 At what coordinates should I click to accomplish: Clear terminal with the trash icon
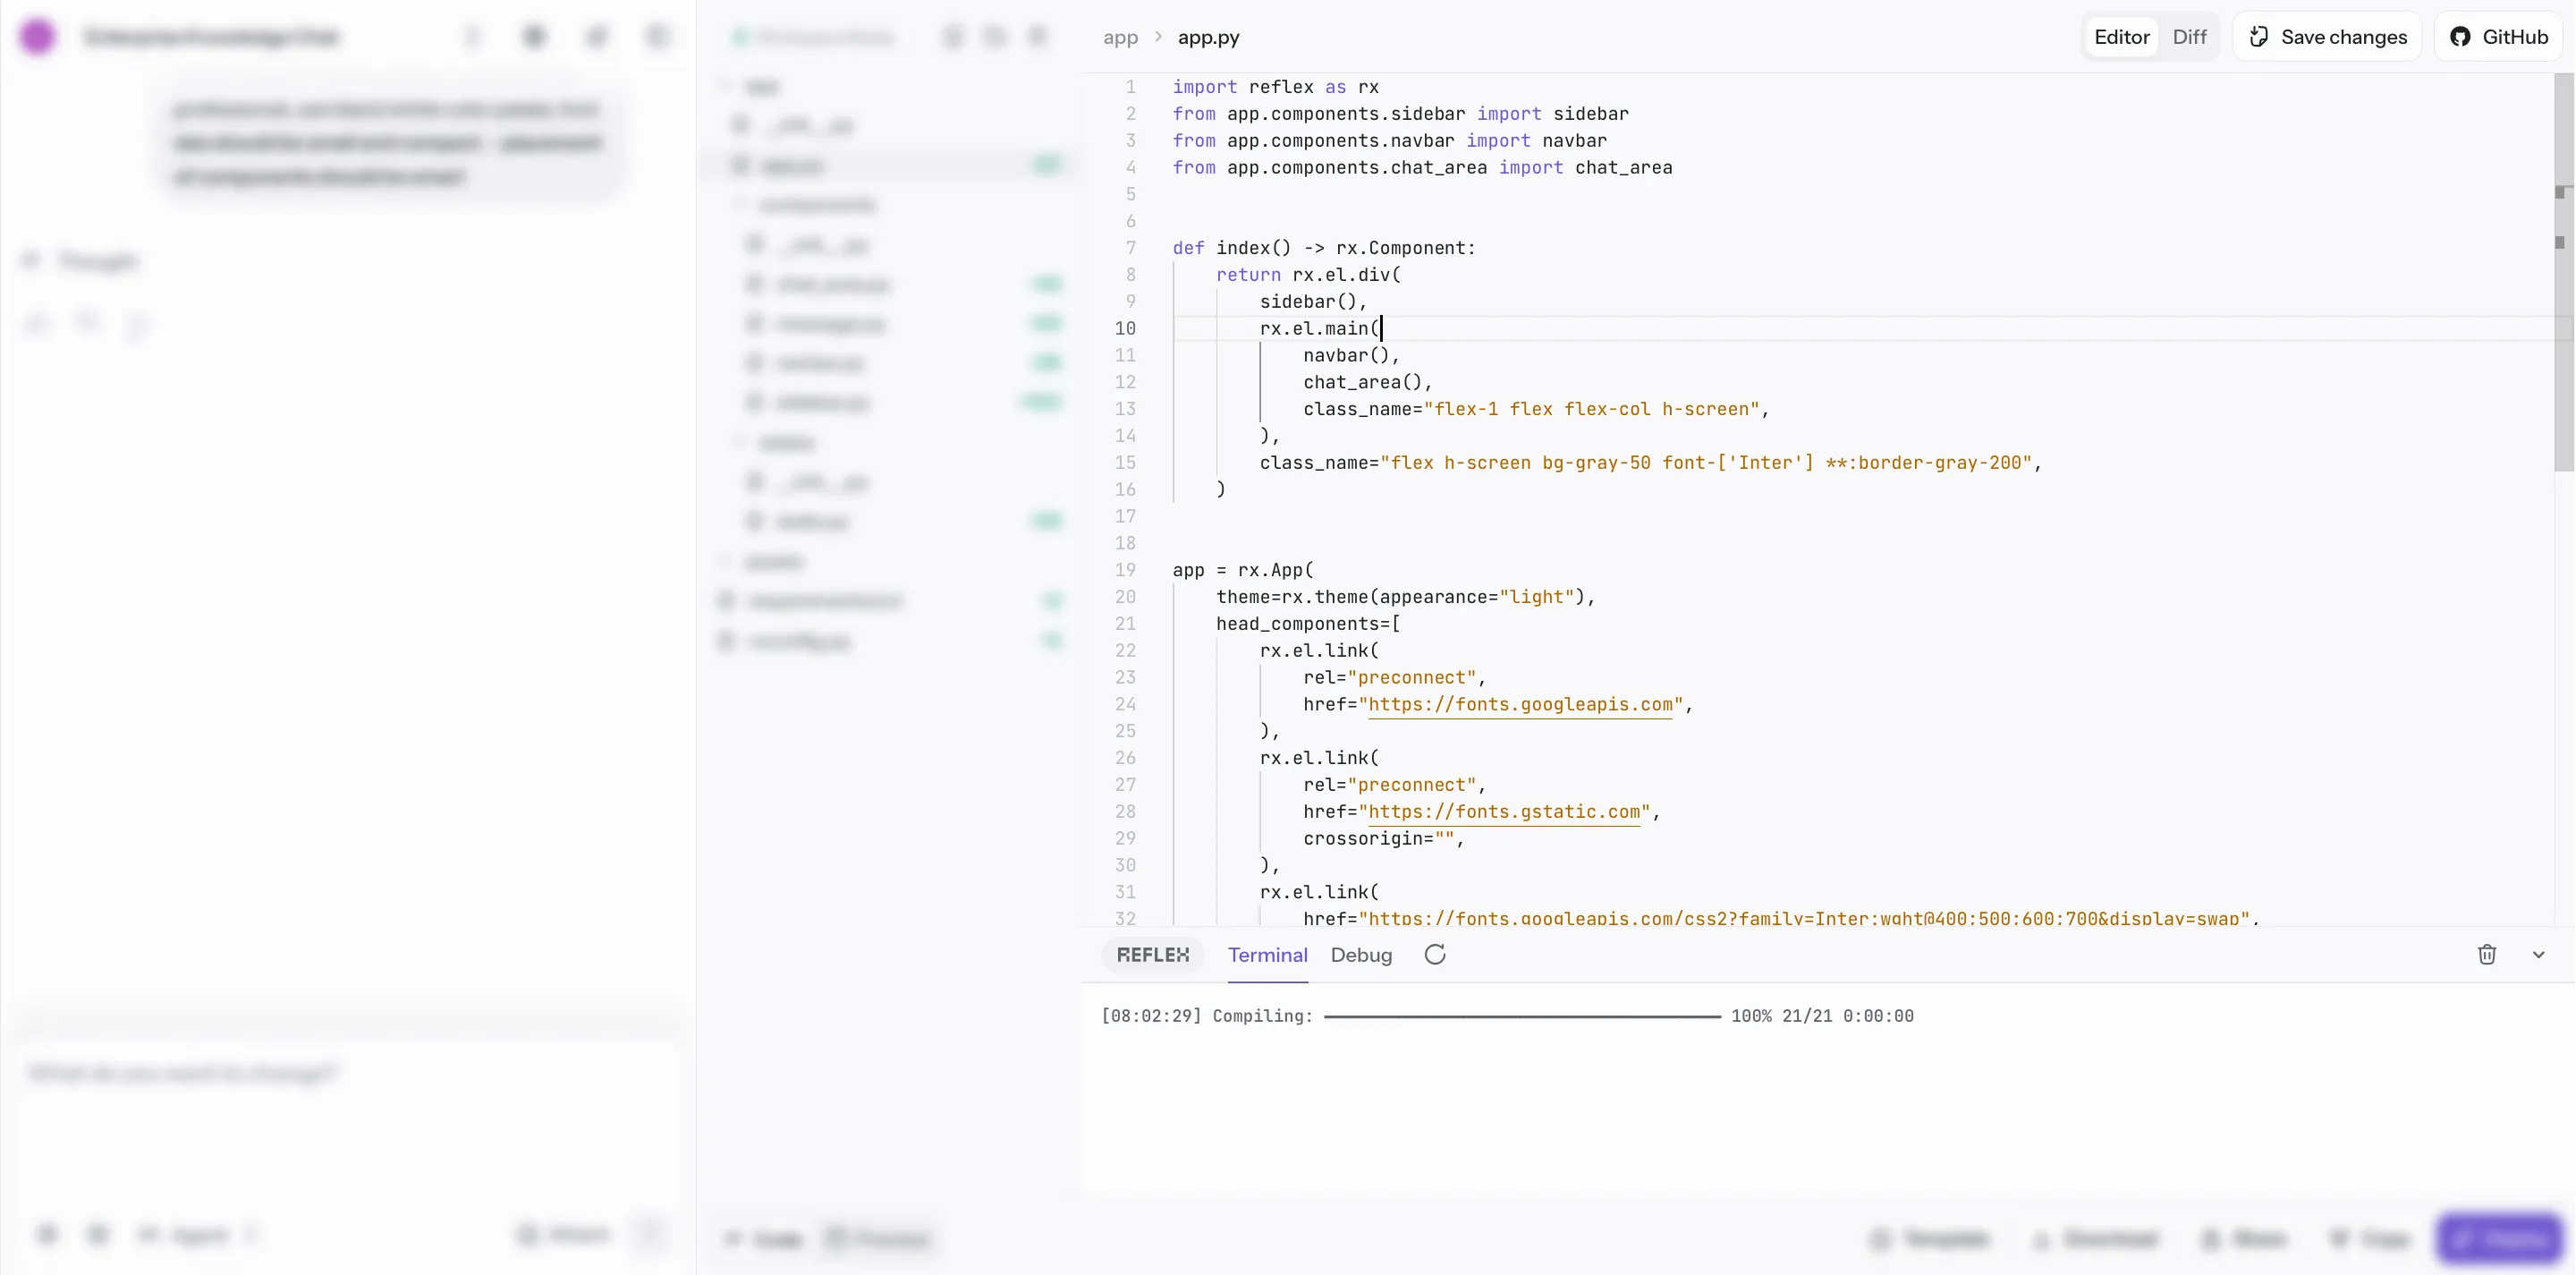pos(2487,954)
